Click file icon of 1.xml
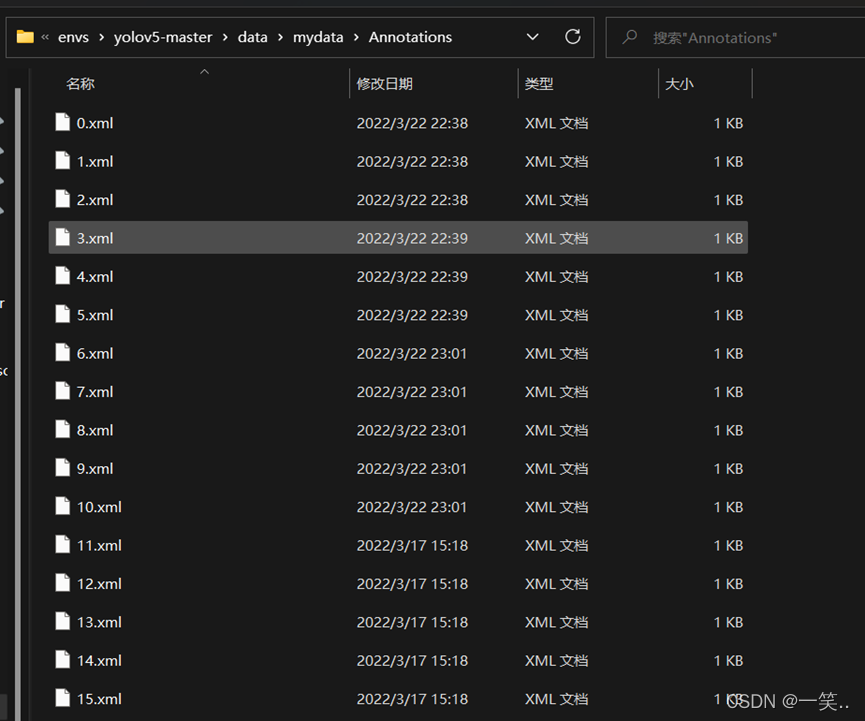865x721 pixels. click(63, 161)
